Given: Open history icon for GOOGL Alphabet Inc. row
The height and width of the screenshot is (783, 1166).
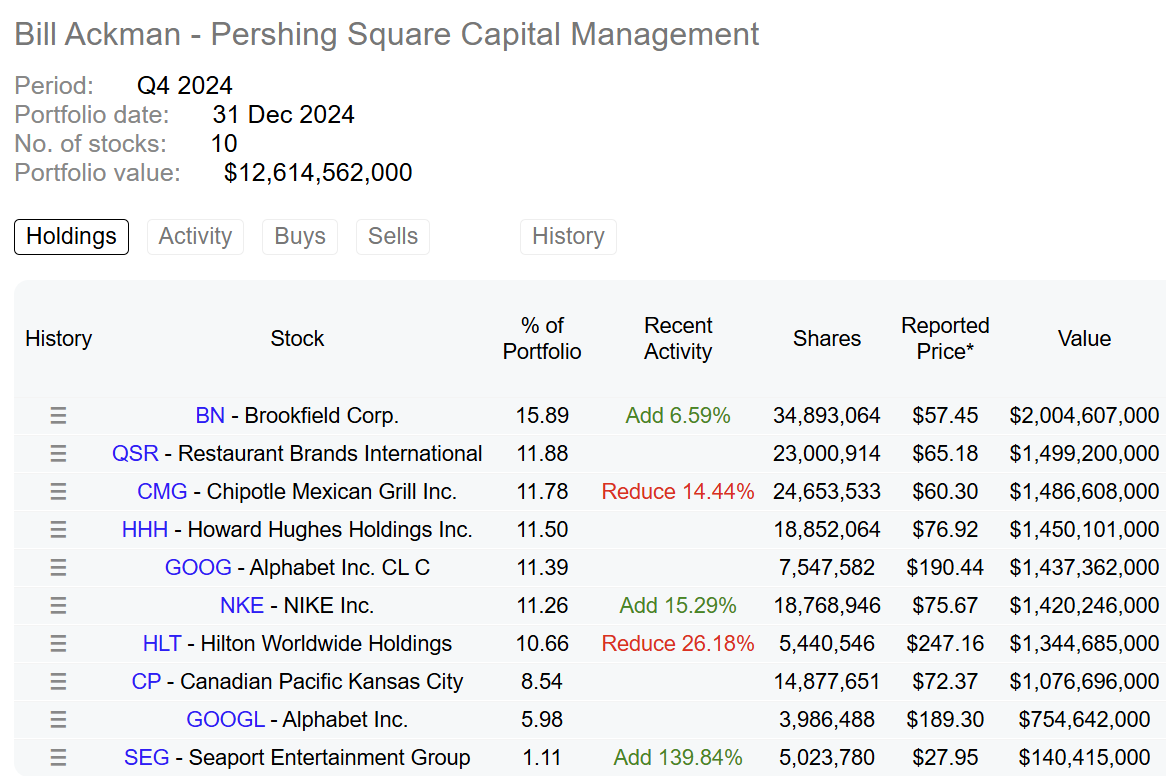Looking at the screenshot, I should coord(58,719).
